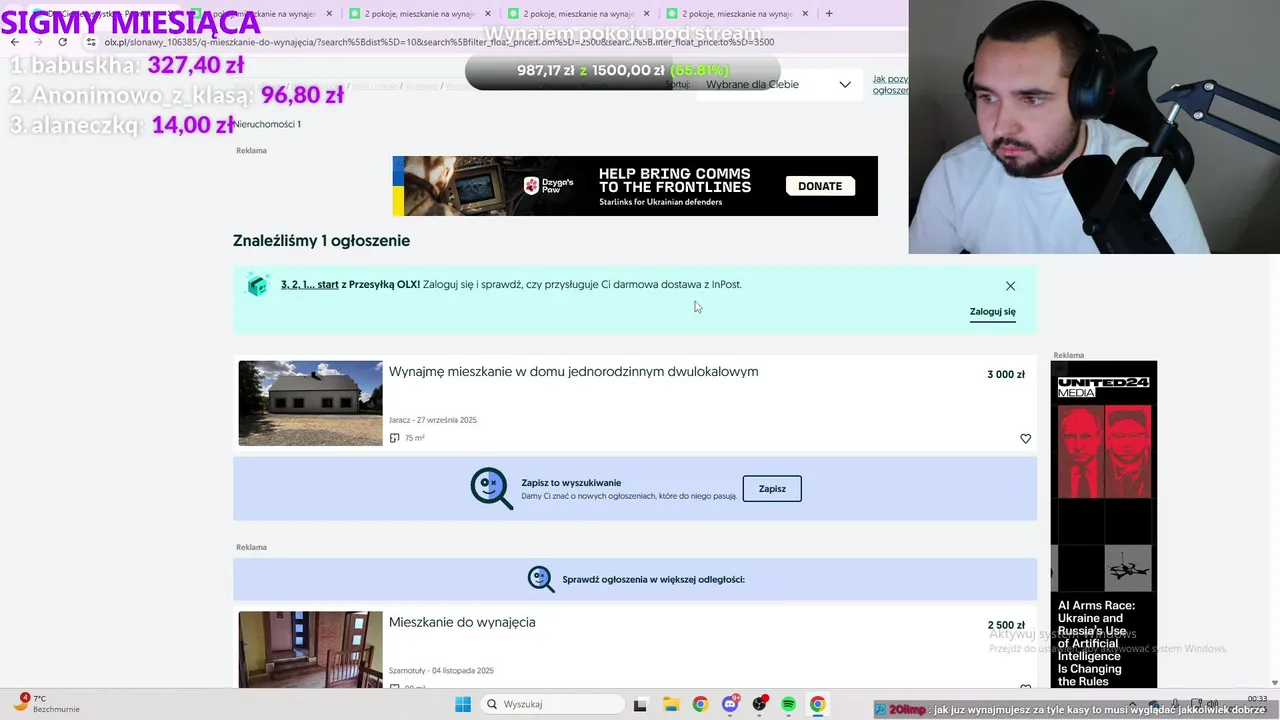1280x720 pixels.
Task: Click 'Znaleźliśmy 1 ogłoszenie' heading
Action: [x=321, y=241]
